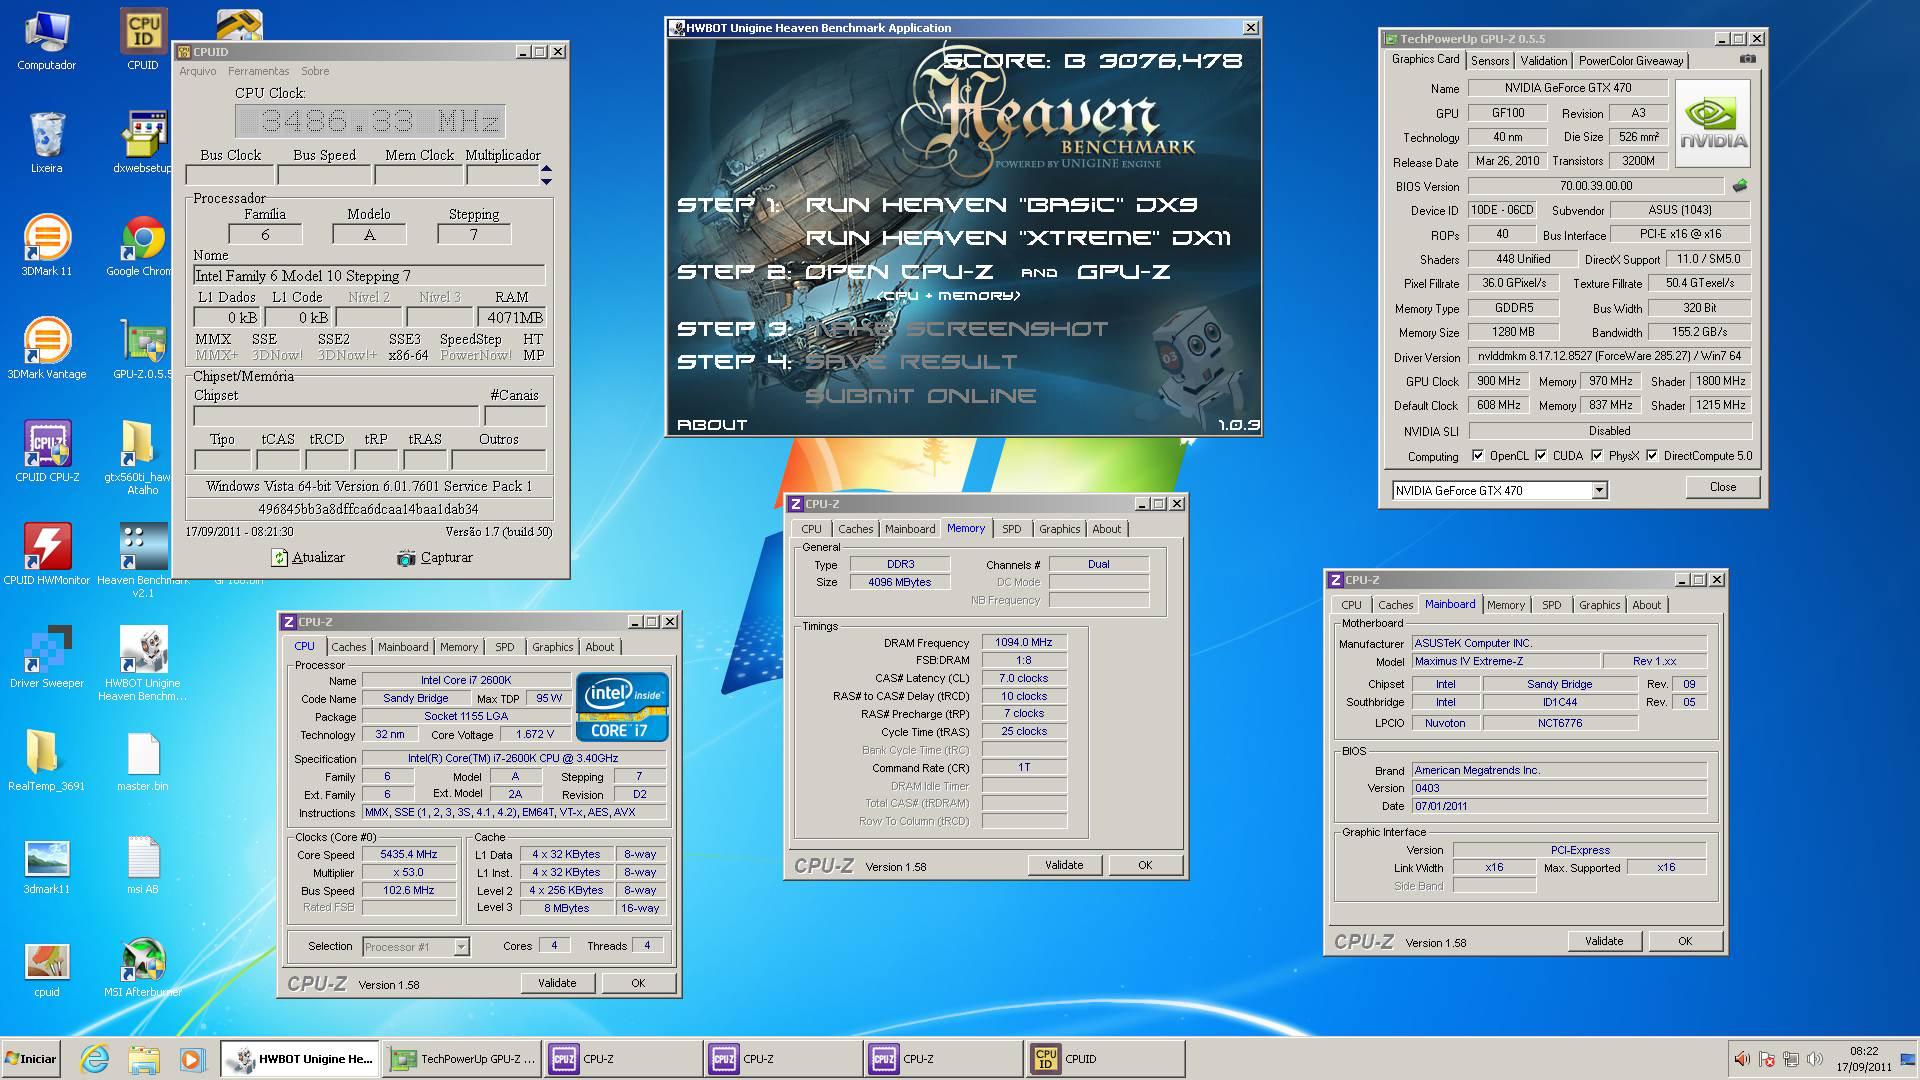This screenshot has height=1080, width=1920.
Task: Open the Lixeira recycle bin icon
Action: coord(46,142)
